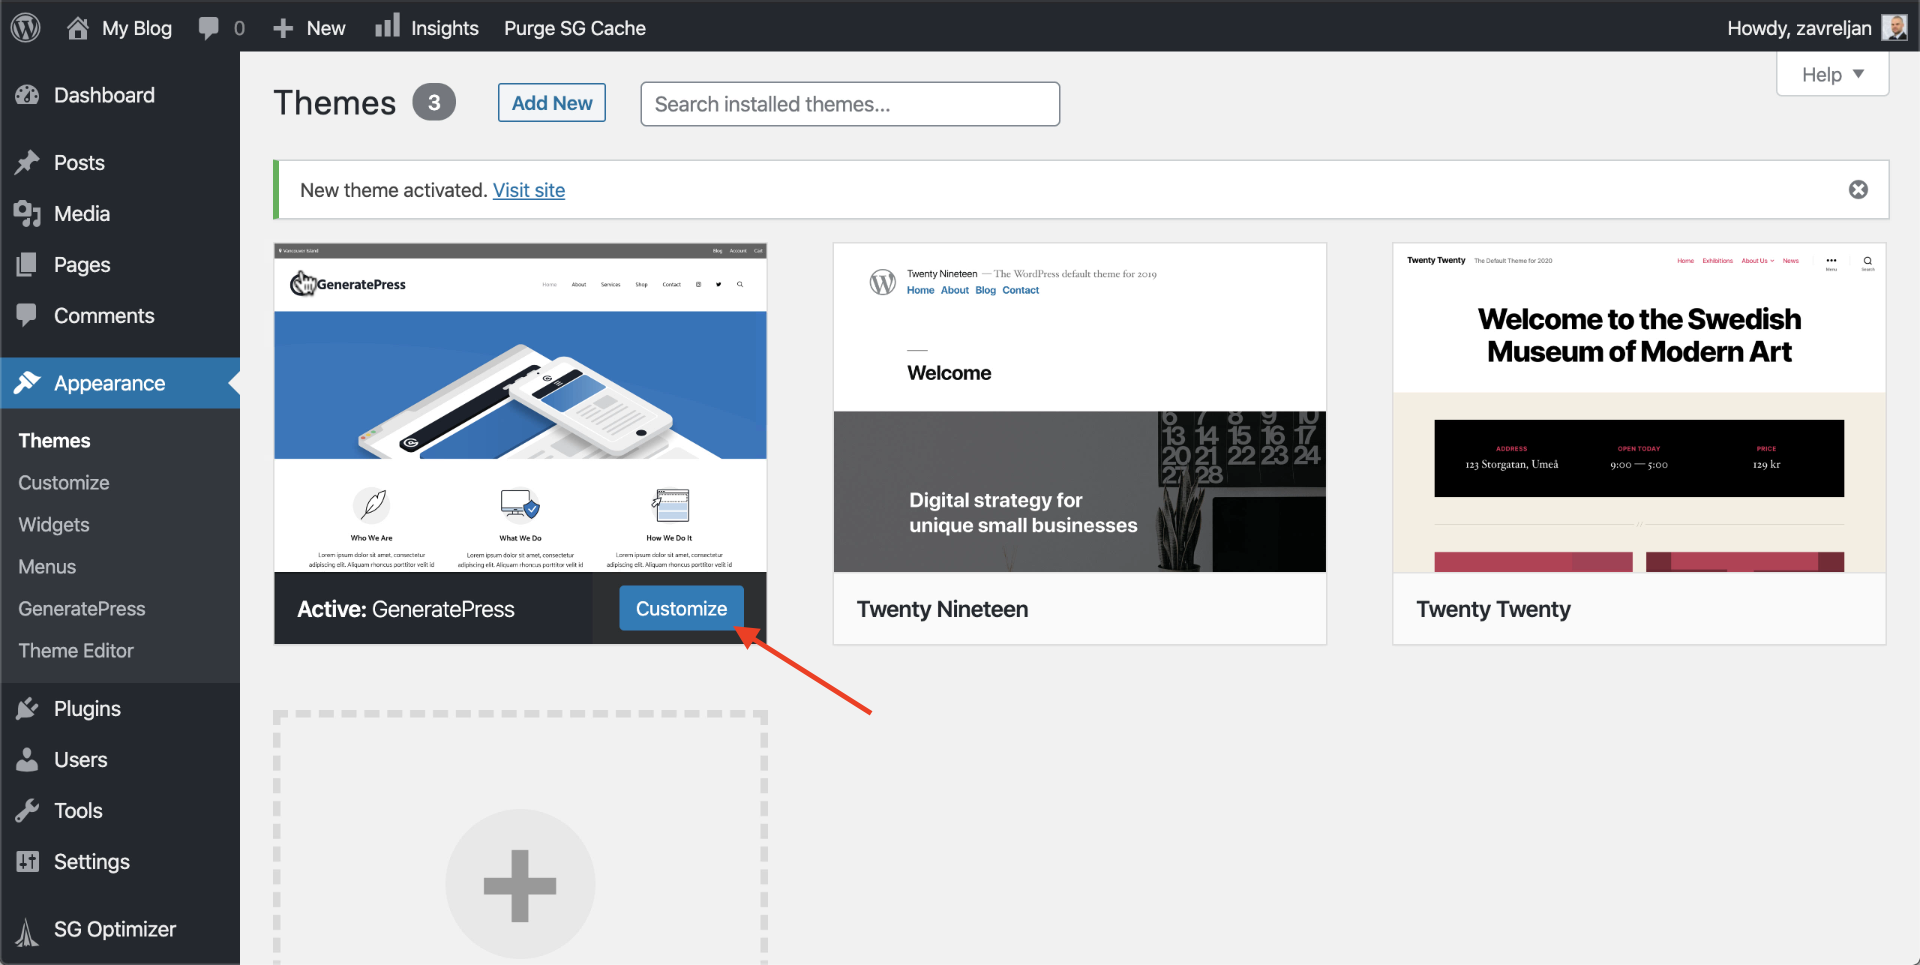Viewport: 1920px width, 965px height.
Task: Click Customize on active GeneratePress theme
Action: point(681,608)
